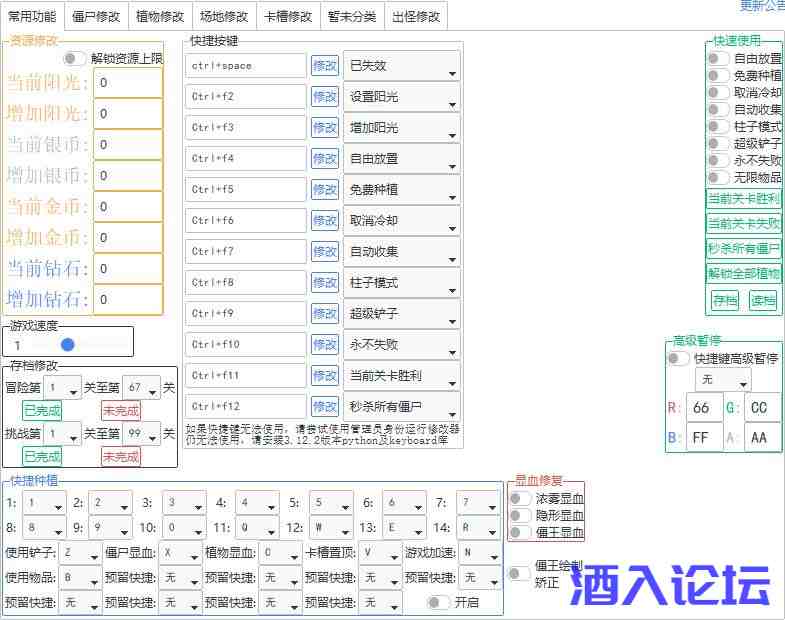The image size is (785, 620).
Task: Click 修改 button next to Ctrl+f2 hotkey
Action: pyautogui.click(x=325, y=97)
